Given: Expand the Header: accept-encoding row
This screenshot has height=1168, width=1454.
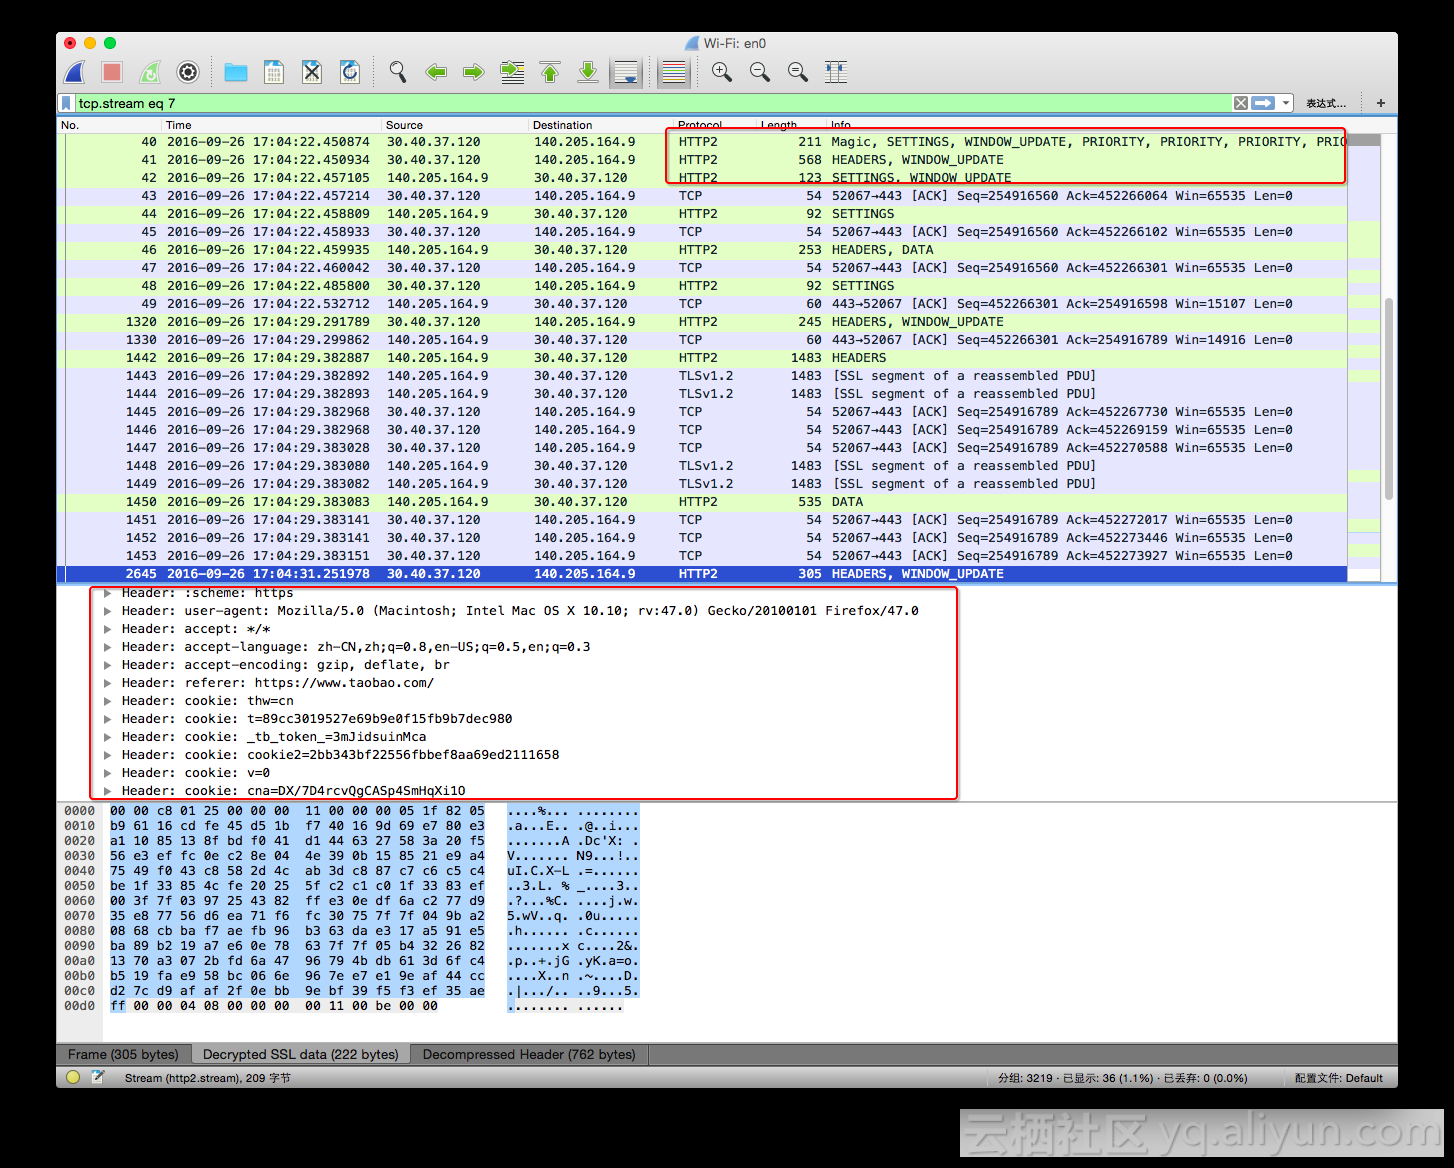Looking at the screenshot, I should (108, 665).
